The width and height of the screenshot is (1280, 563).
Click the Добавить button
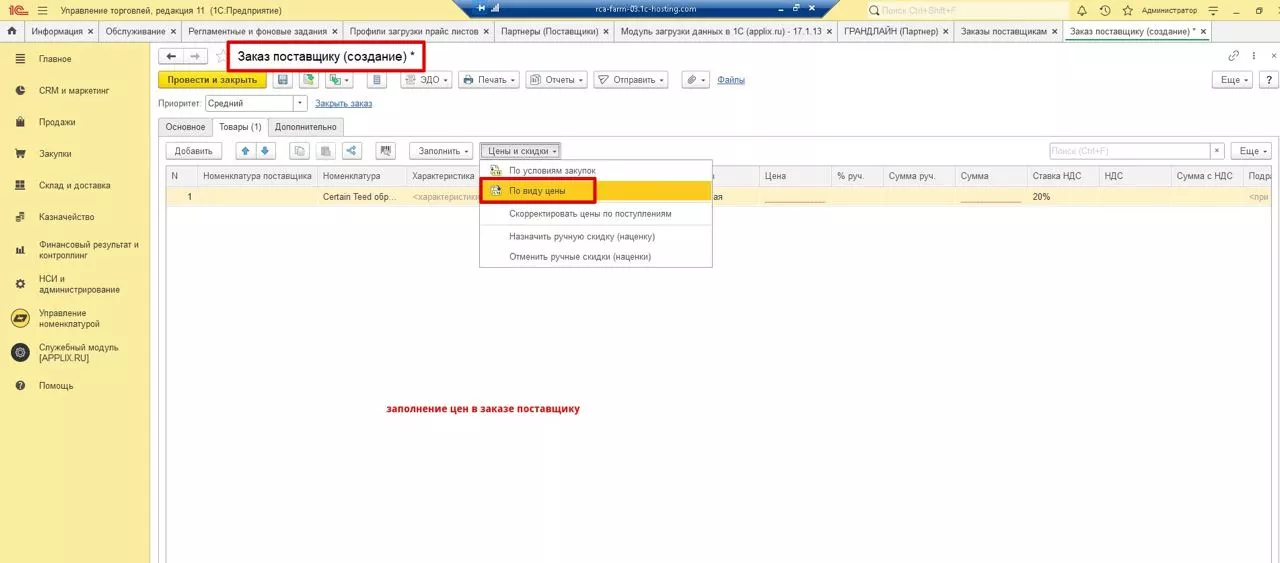(194, 151)
